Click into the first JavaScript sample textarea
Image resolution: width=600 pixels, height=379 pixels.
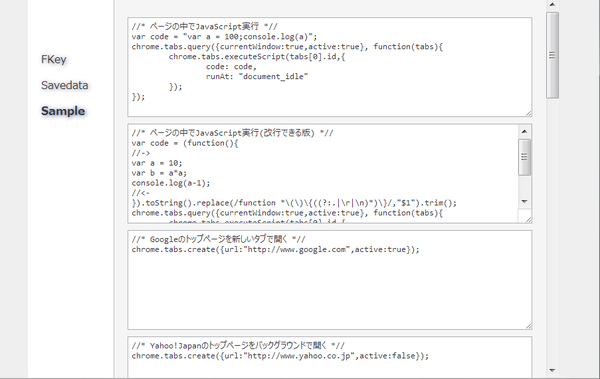click(330, 67)
